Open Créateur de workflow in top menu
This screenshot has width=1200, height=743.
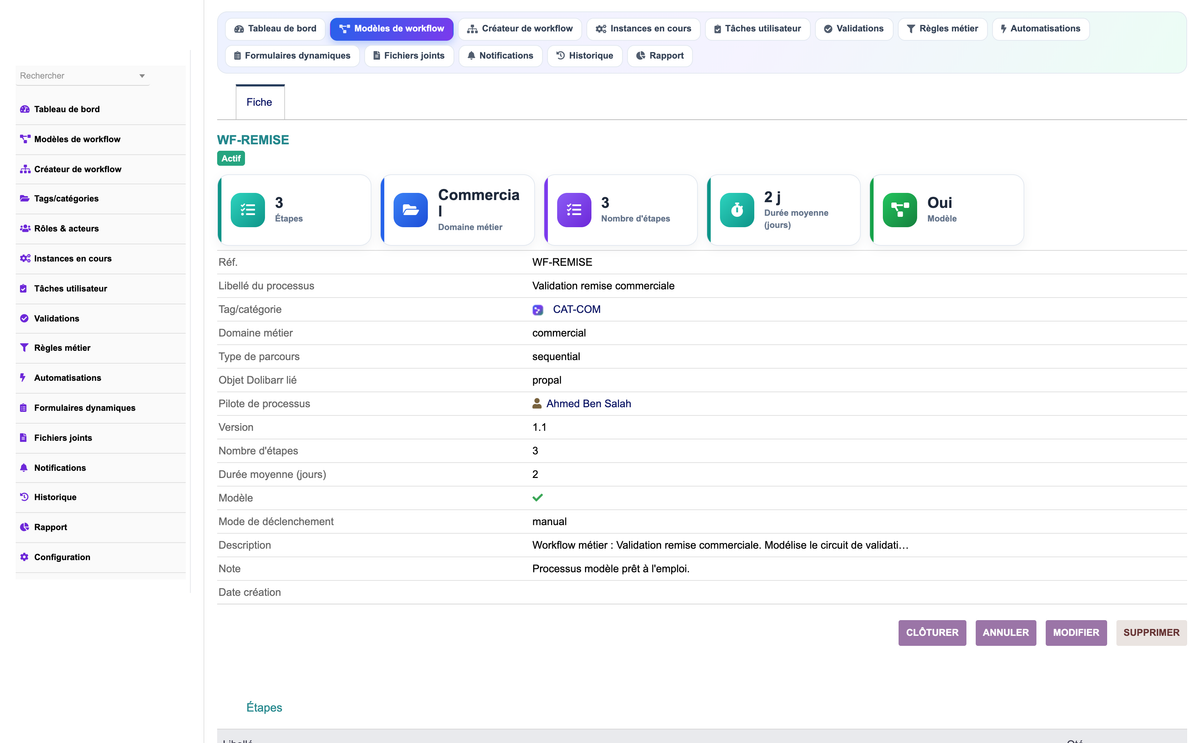pos(520,29)
